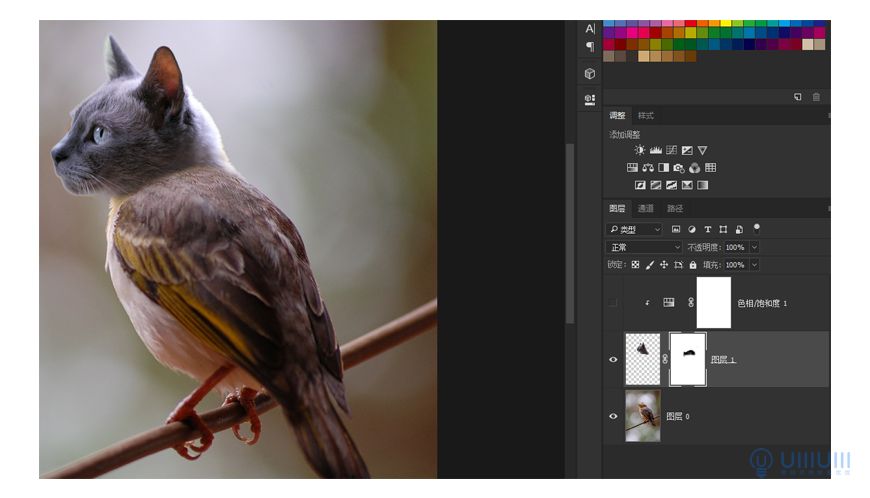Show the 色相/饱和度 1 adjustment layer
This screenshot has width=870, height=498.
(614, 303)
